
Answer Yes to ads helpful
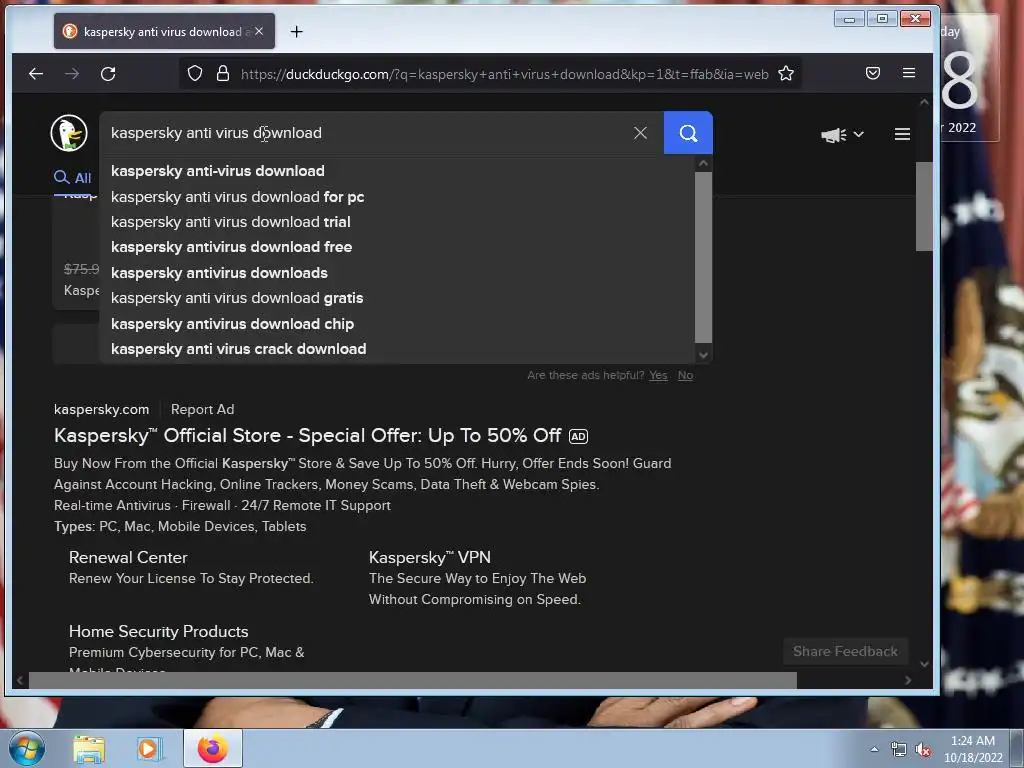pyautogui.click(x=658, y=375)
